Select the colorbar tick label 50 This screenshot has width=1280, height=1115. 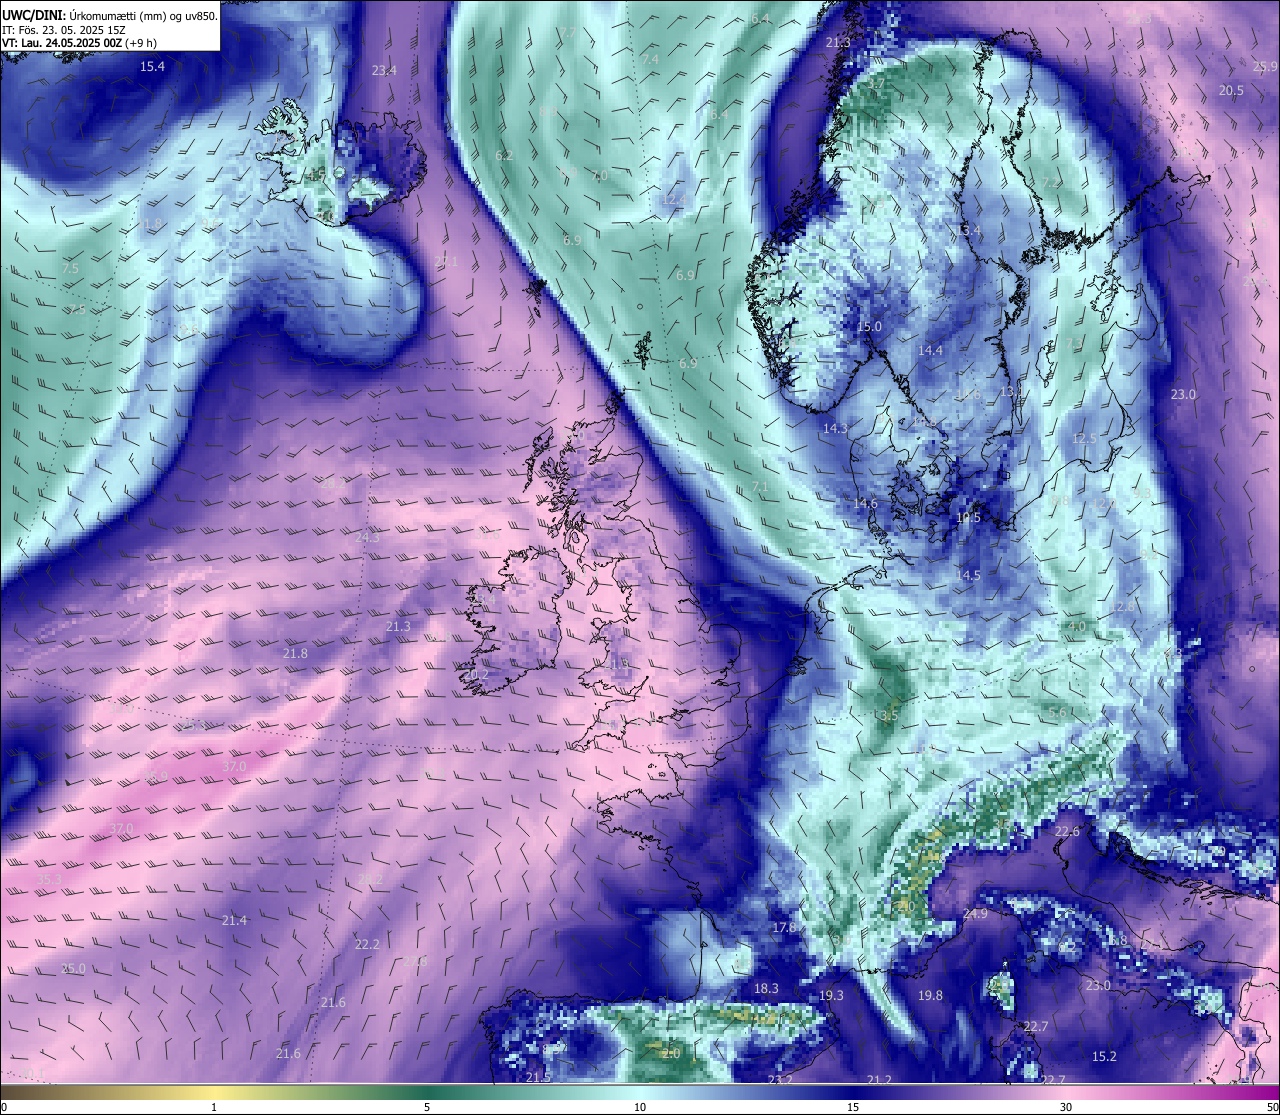point(1272,1107)
